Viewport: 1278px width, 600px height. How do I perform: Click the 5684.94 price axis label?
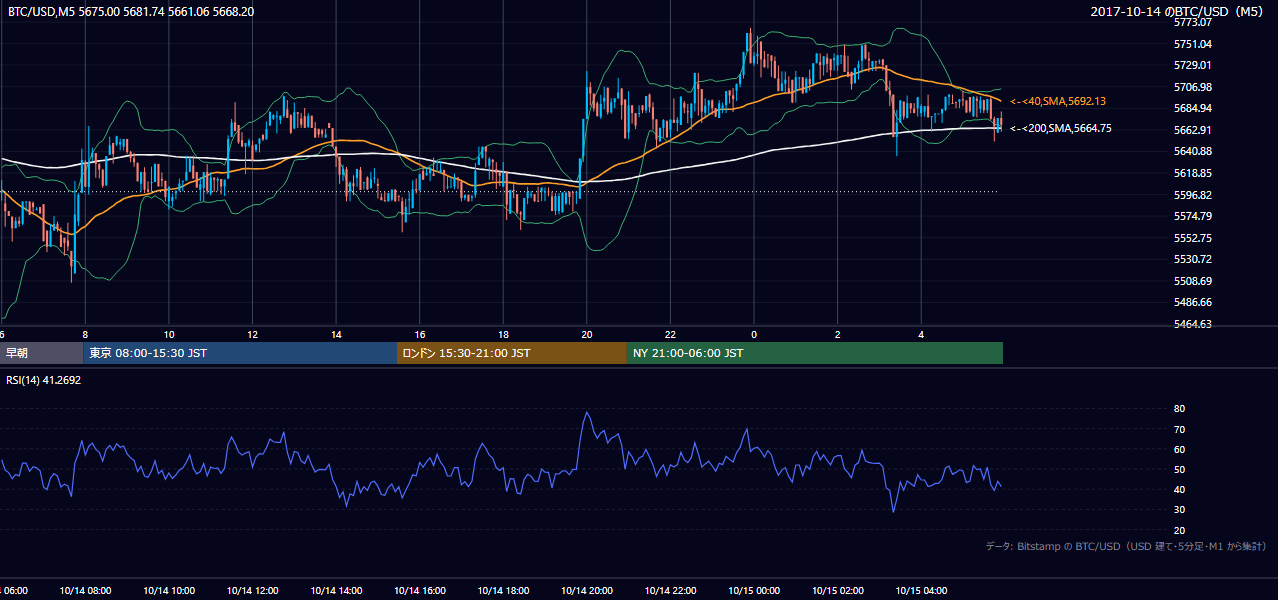click(x=1193, y=108)
